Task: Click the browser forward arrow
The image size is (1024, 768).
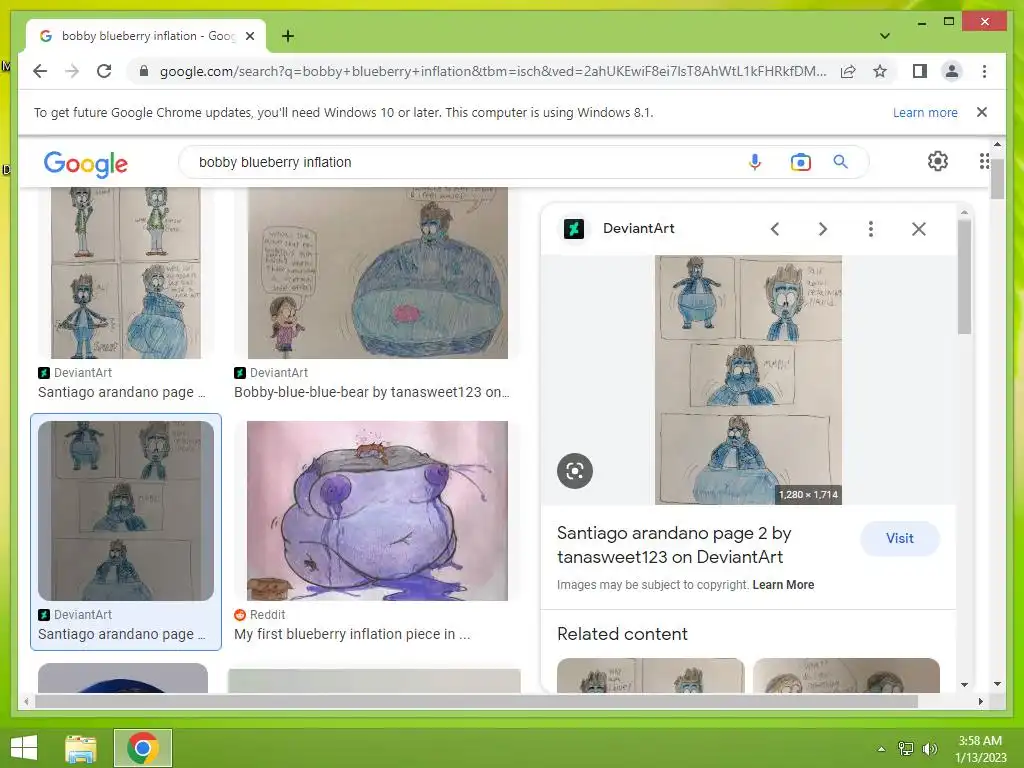Action: (x=72, y=71)
